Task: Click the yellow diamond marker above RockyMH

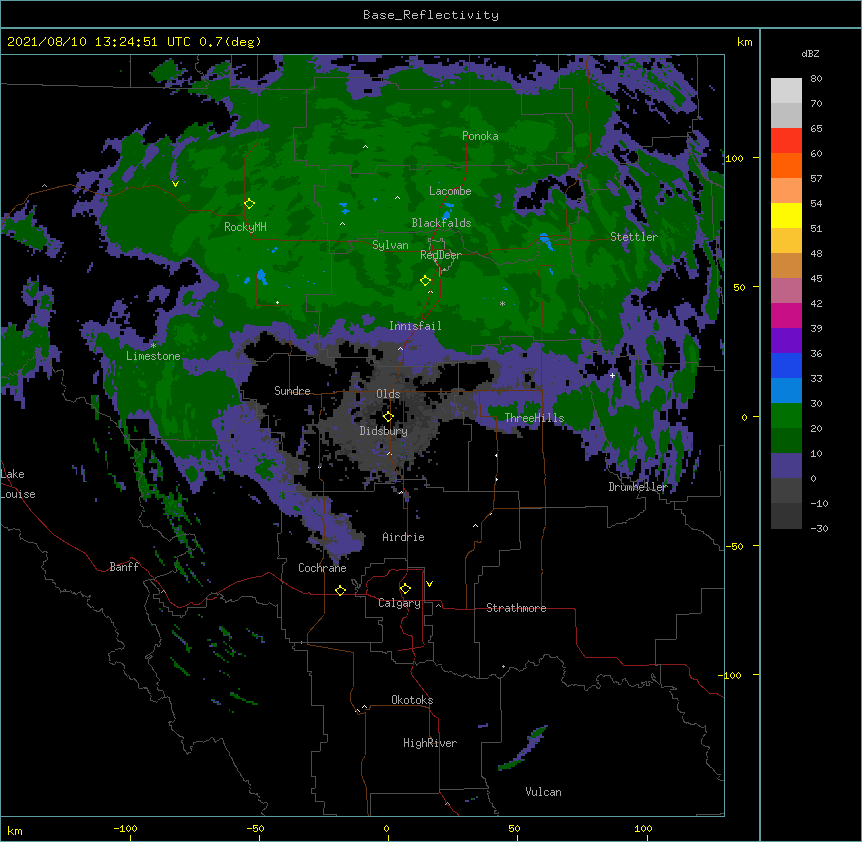Action: tap(250, 204)
